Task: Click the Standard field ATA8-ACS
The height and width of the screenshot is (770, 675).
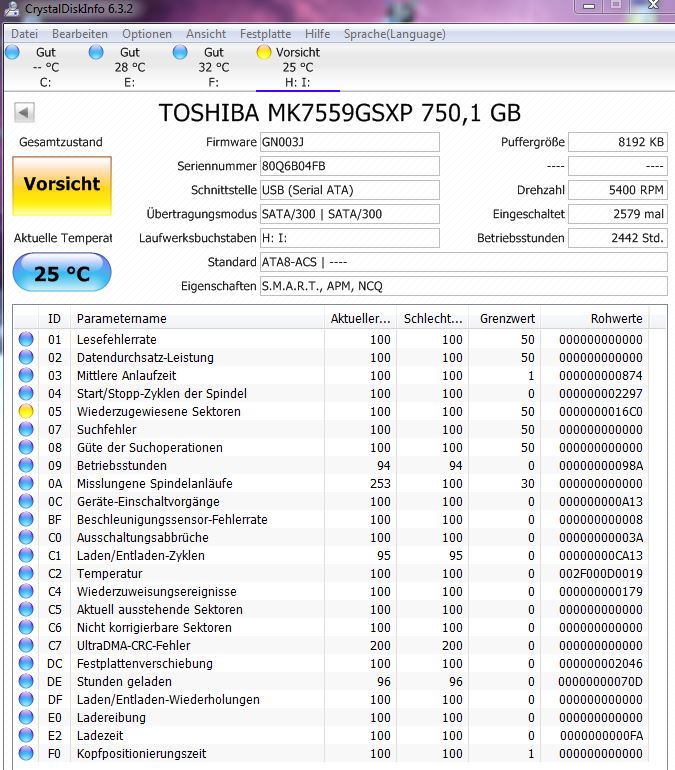Action: 463,262
